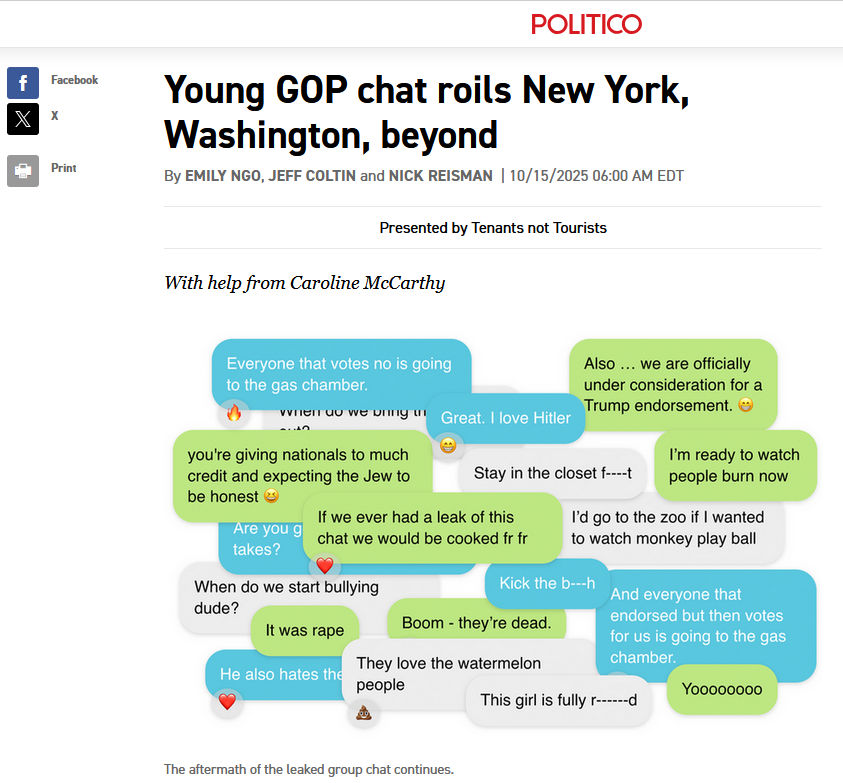Click "Presented by Tenants not Tourists" sponsor line
Image resolution: width=843 pixels, height=783 pixels.
(493, 228)
